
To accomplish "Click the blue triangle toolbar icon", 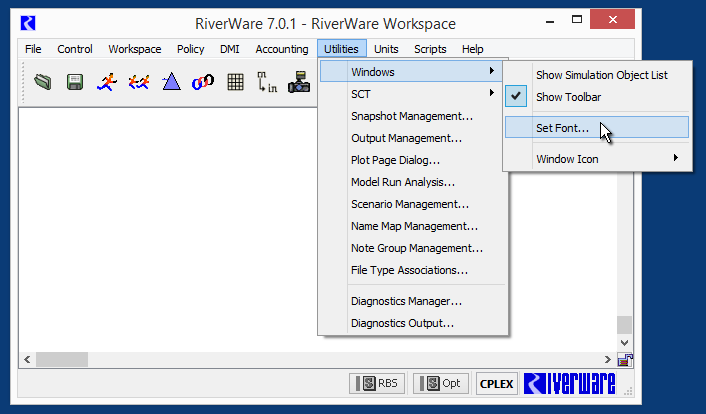I will coord(171,82).
